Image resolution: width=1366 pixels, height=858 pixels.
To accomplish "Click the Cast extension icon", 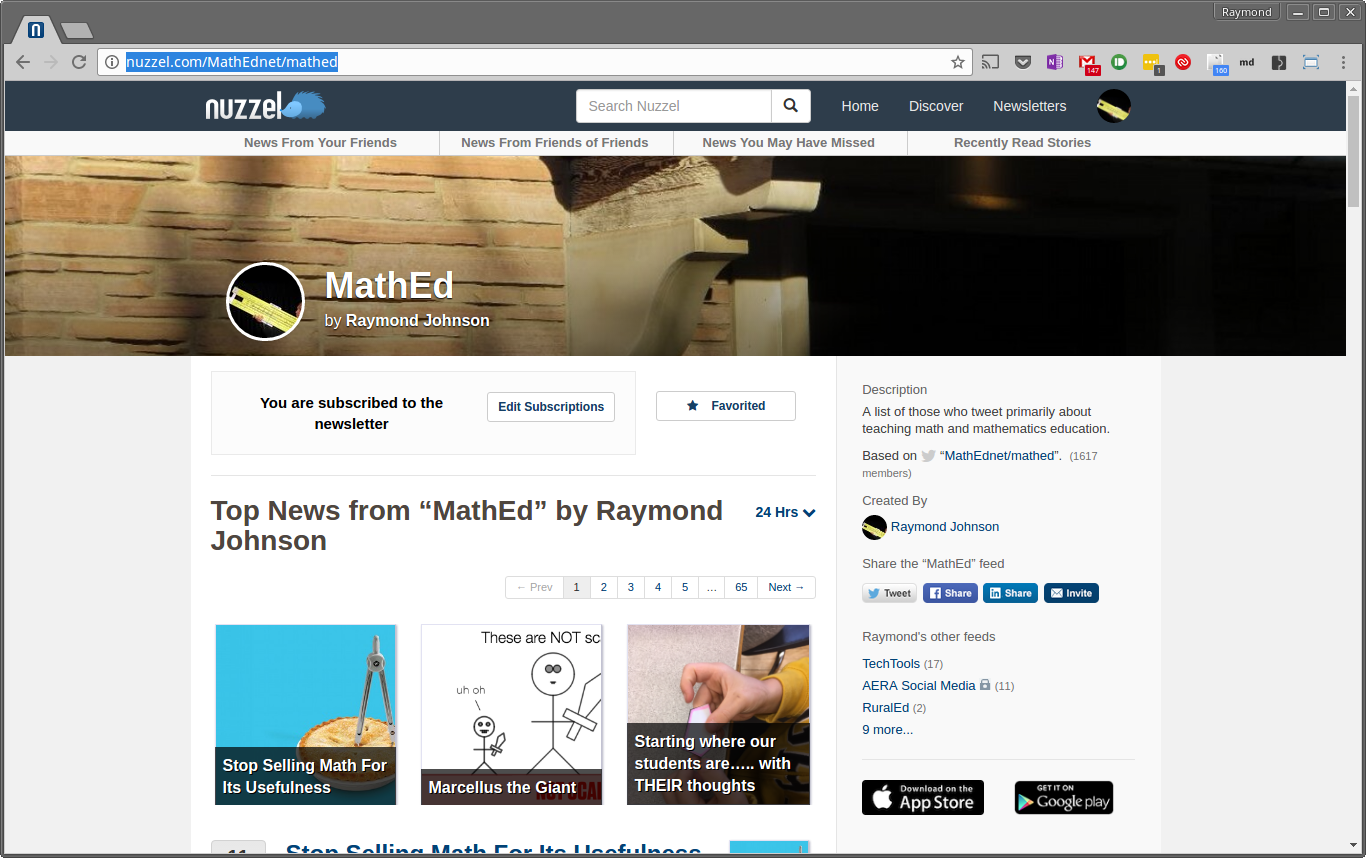I will tap(990, 62).
